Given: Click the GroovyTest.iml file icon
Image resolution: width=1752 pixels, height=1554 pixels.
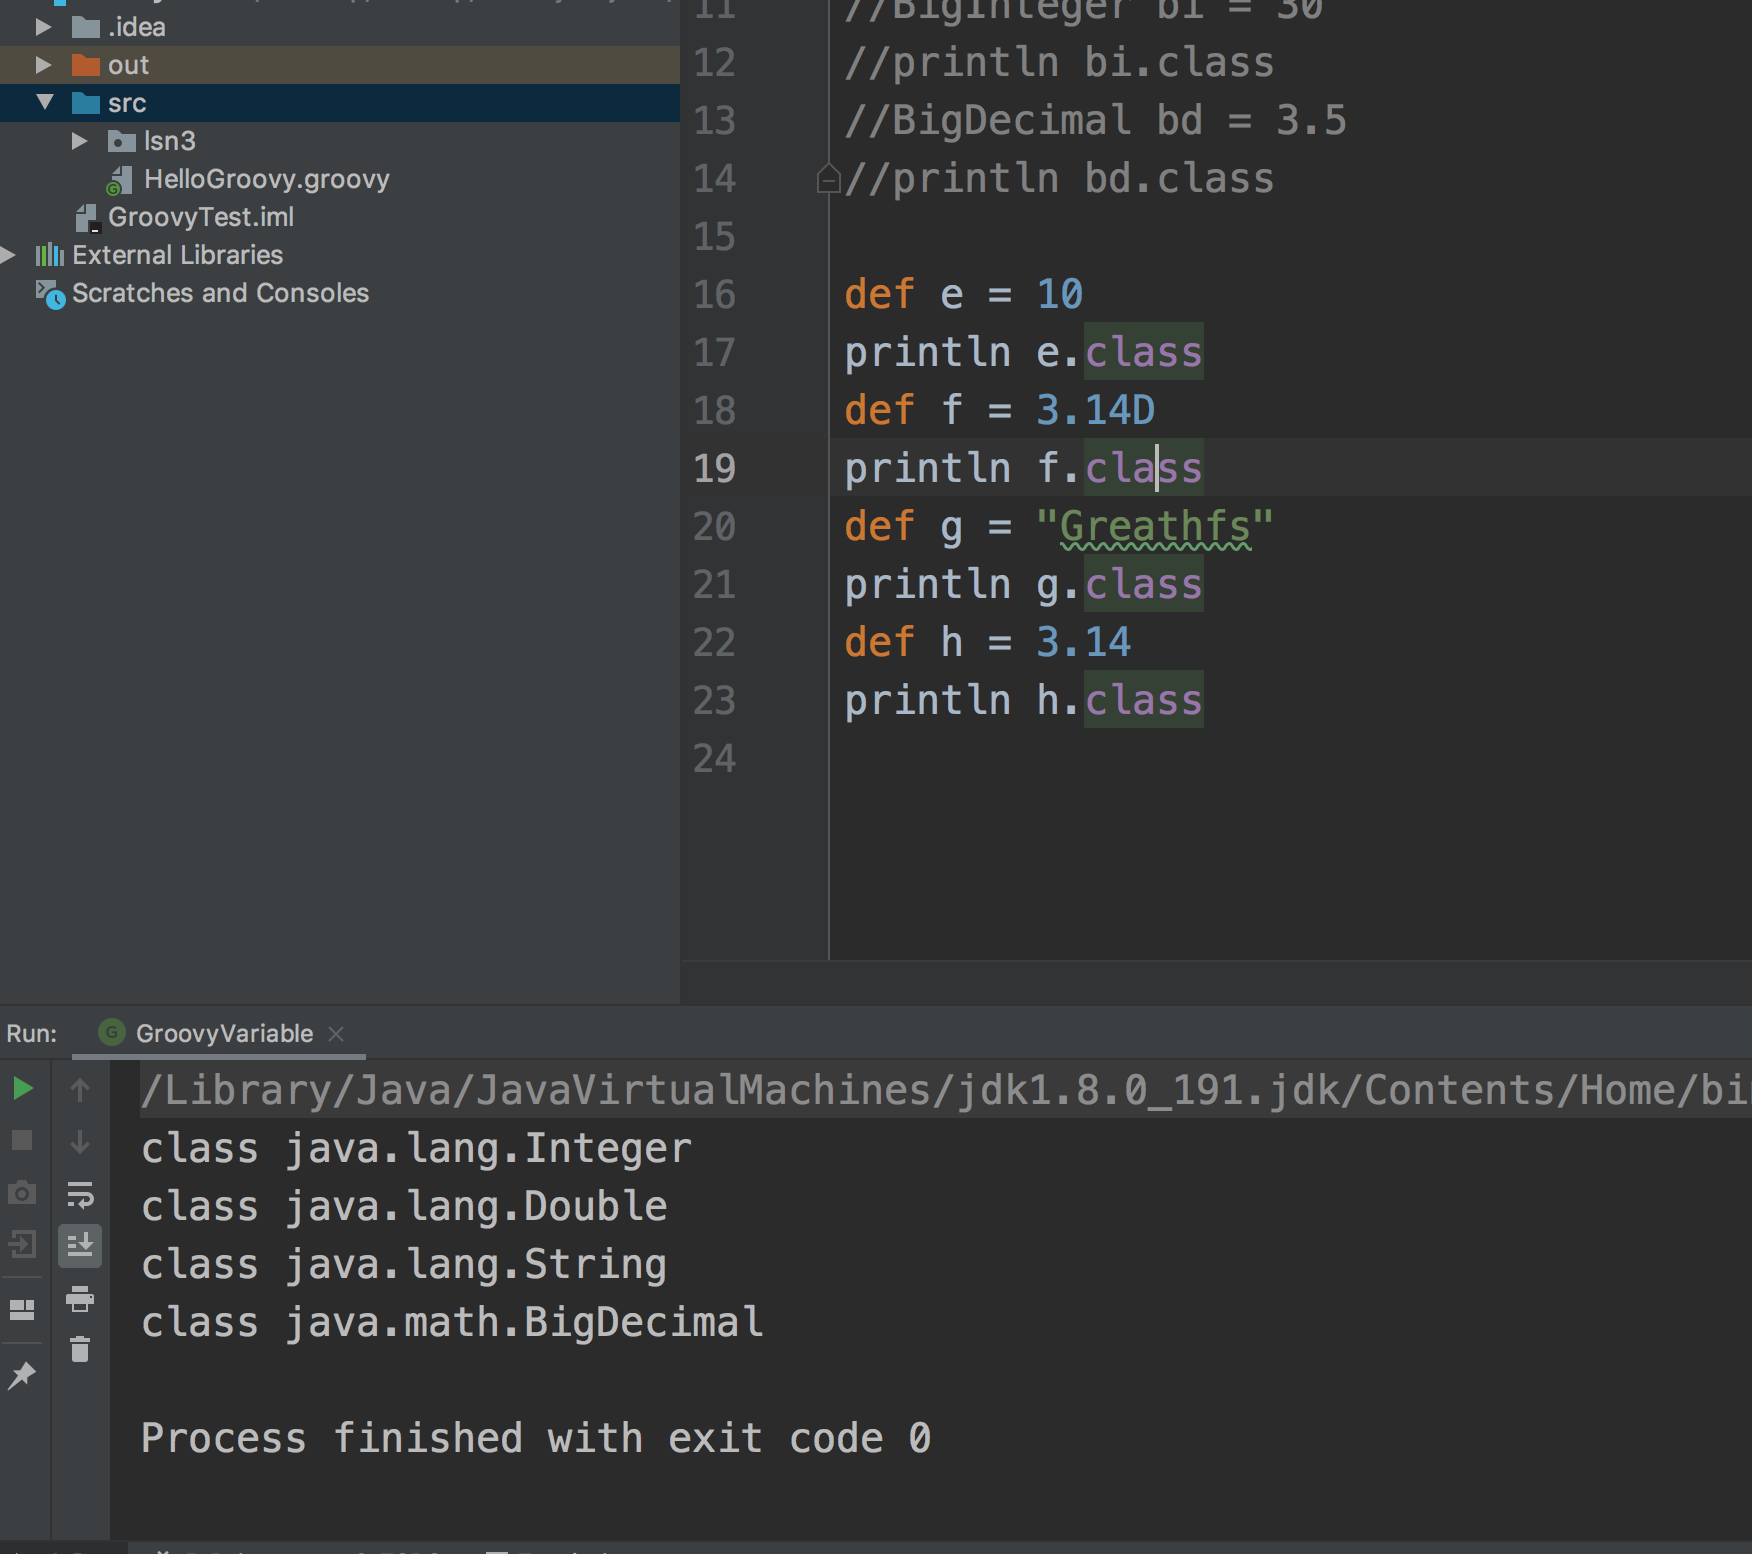Looking at the screenshot, I should coord(87,218).
